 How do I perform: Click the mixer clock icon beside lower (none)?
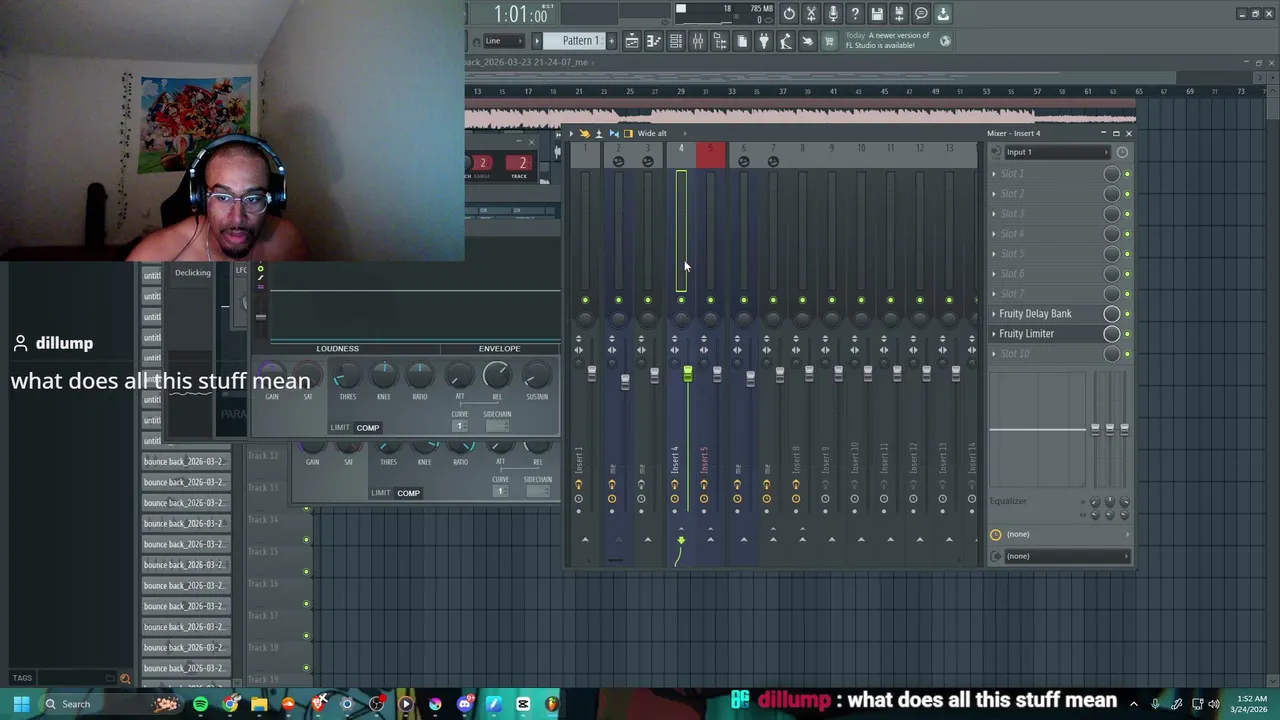click(996, 534)
